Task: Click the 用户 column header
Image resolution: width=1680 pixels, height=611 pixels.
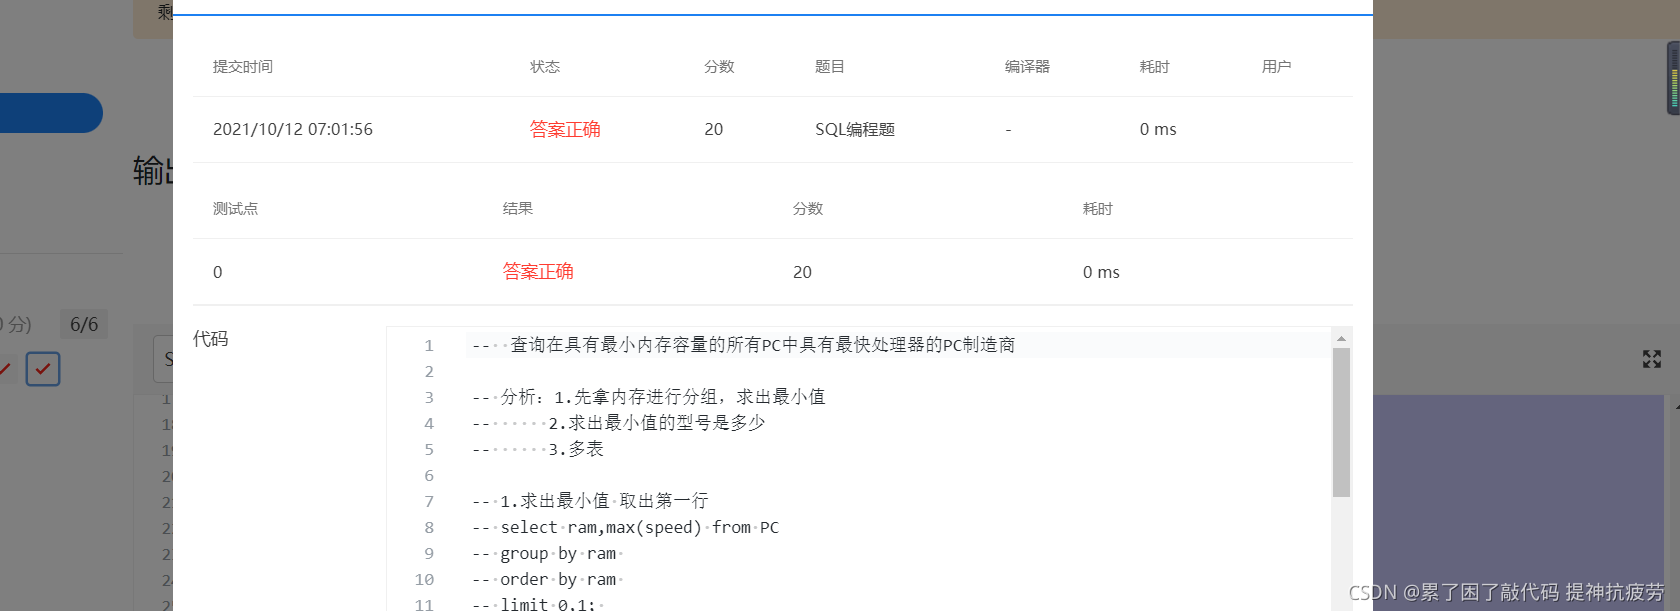Action: pyautogui.click(x=1276, y=67)
